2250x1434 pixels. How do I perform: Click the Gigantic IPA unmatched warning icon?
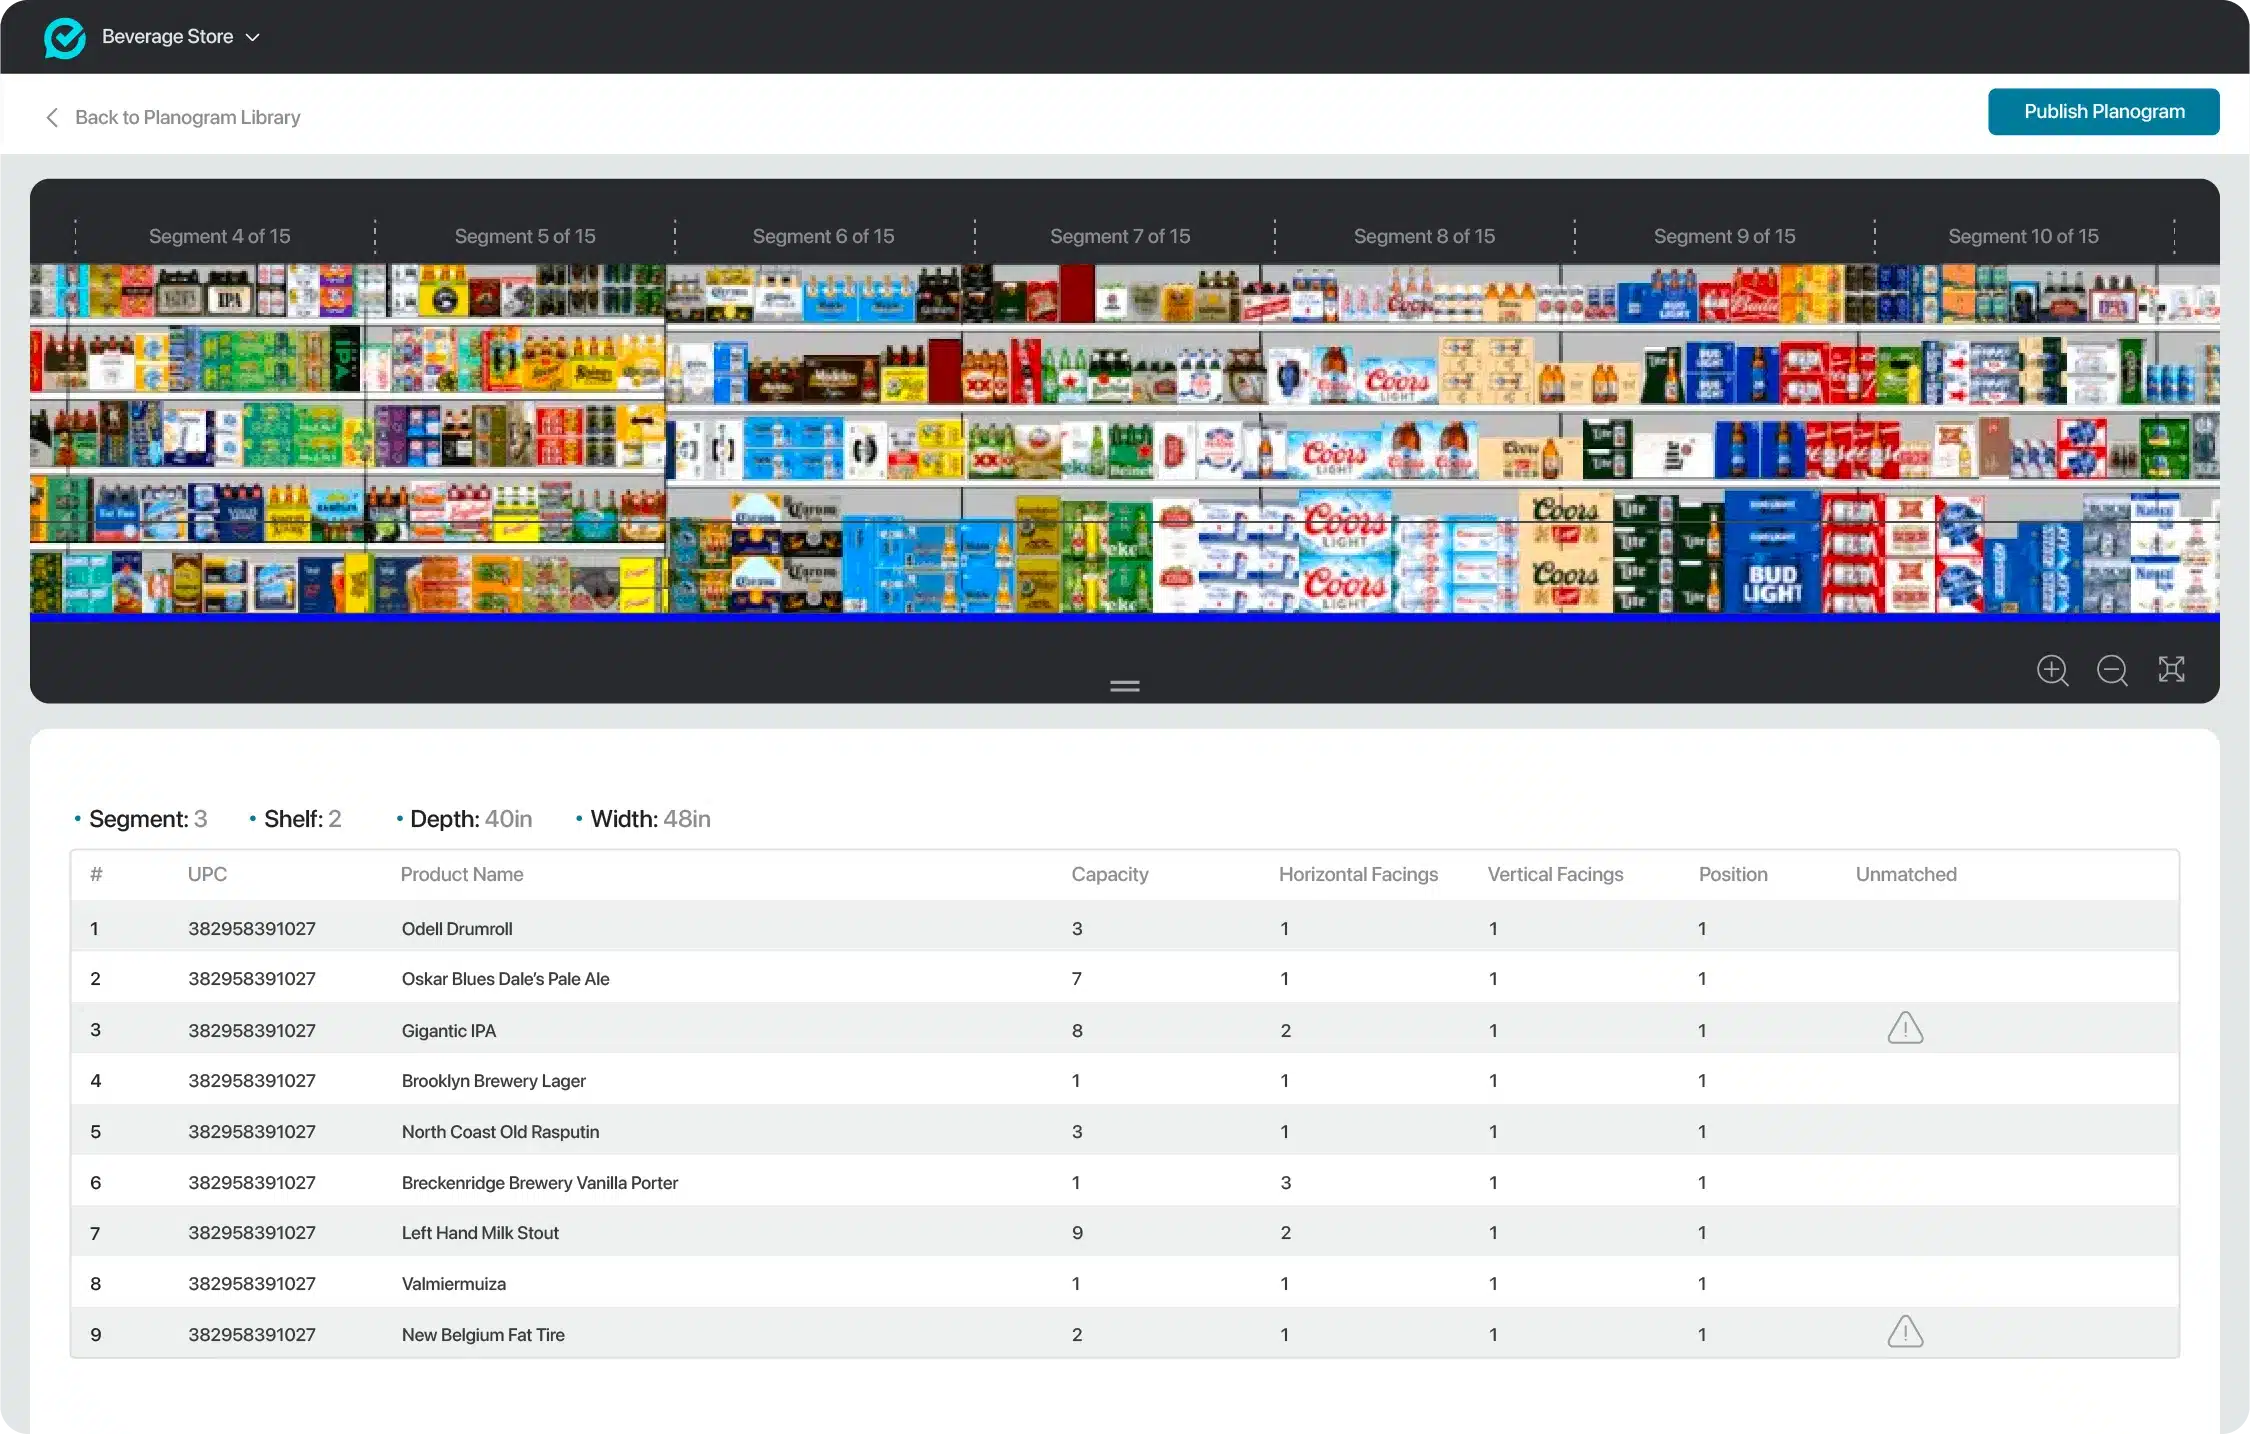pyautogui.click(x=1905, y=1028)
